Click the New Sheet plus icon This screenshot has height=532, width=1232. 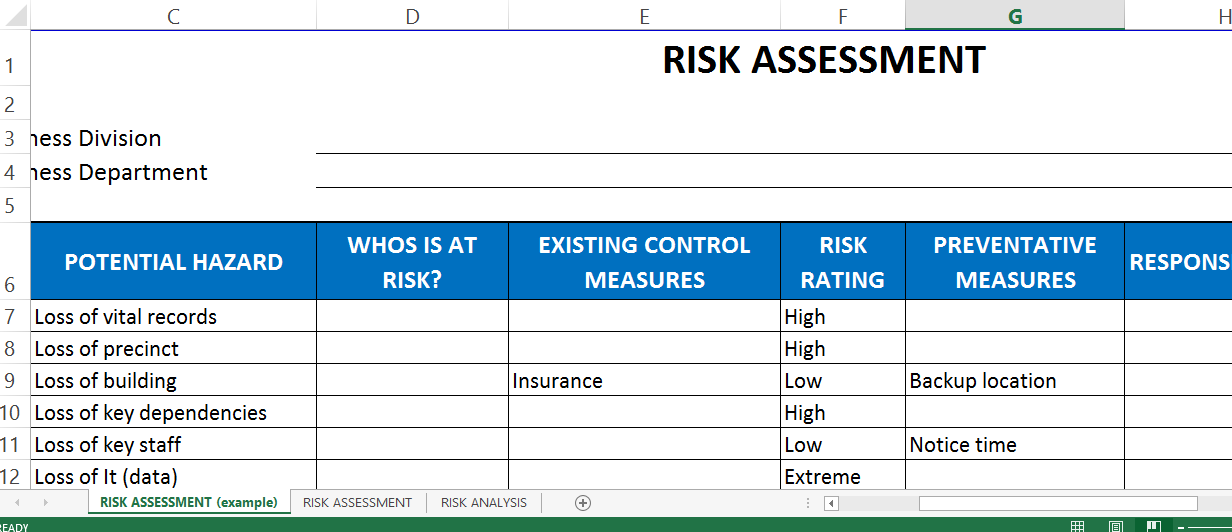point(583,502)
